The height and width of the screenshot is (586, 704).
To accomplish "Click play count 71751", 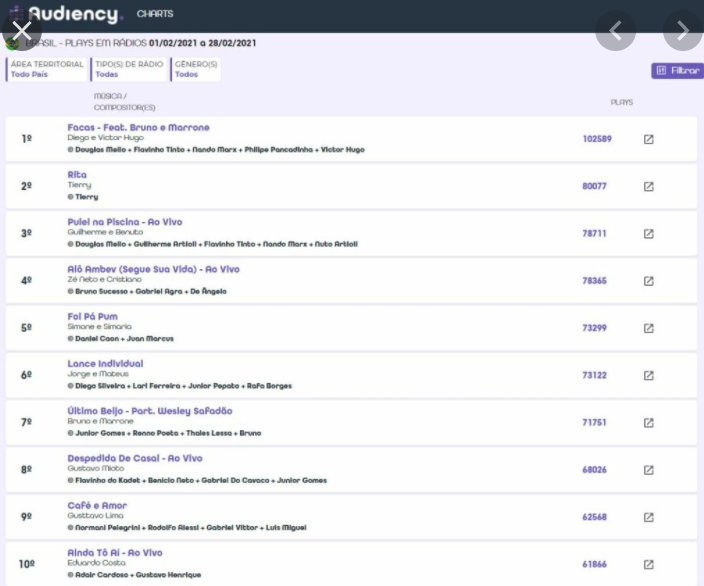I will pyautogui.click(x=594, y=423).
